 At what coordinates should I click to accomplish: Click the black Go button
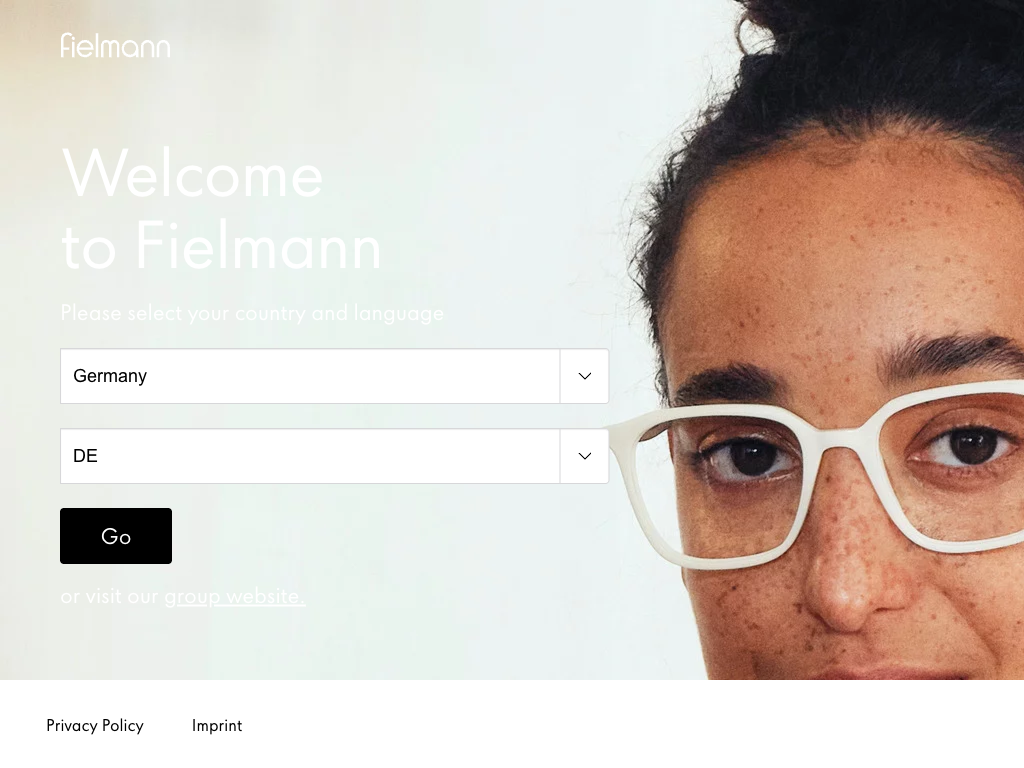116,536
